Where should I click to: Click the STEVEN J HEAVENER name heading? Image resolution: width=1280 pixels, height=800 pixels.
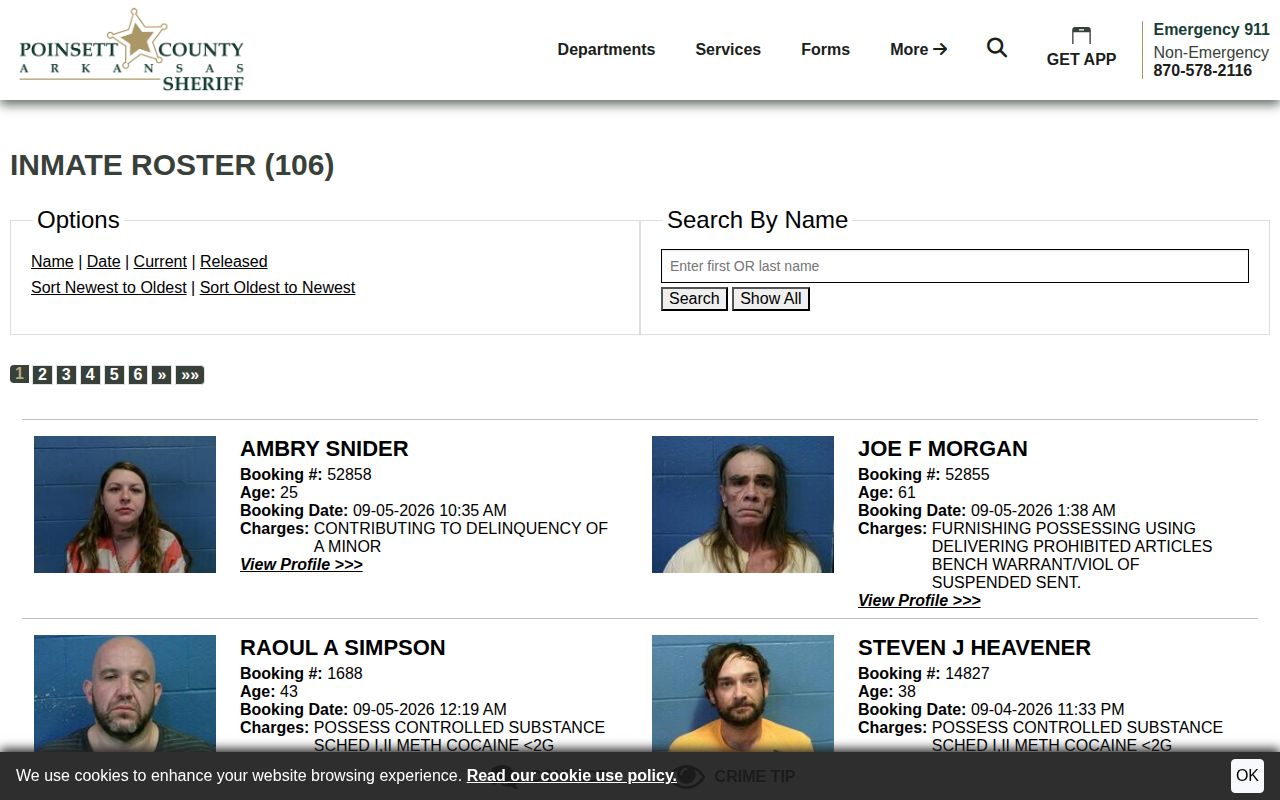pyautogui.click(x=974, y=647)
